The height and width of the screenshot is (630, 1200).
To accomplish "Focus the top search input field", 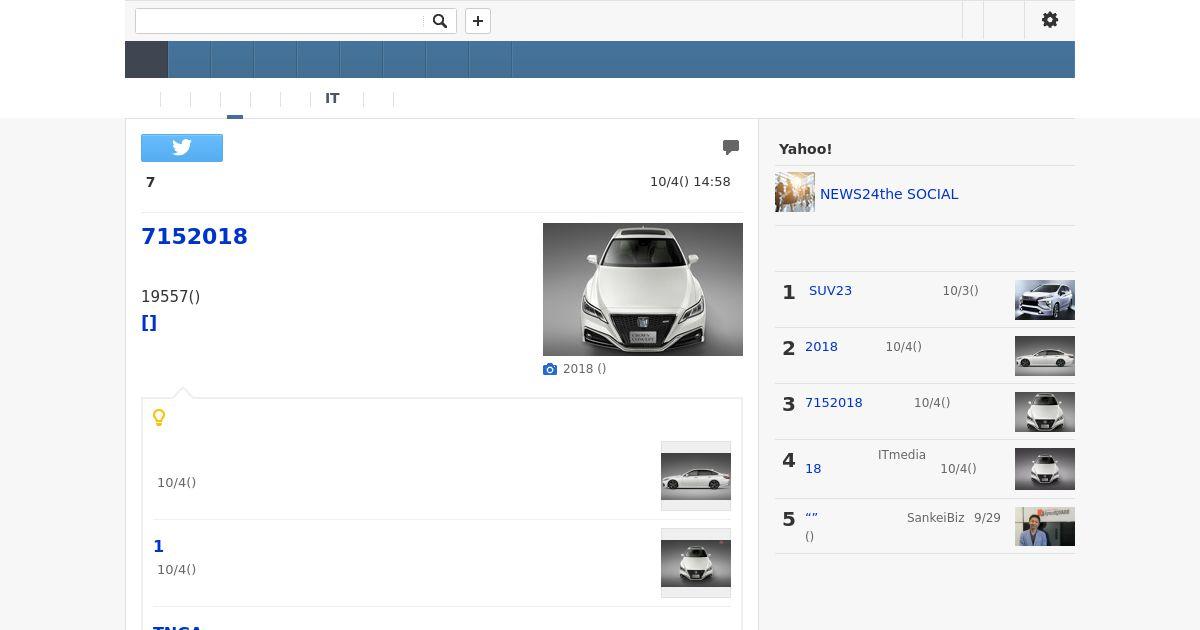I will pyautogui.click(x=279, y=21).
